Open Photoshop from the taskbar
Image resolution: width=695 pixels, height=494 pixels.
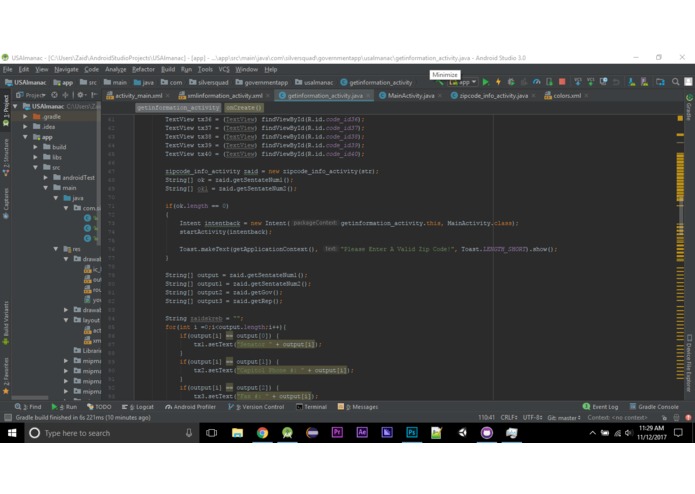(412, 433)
